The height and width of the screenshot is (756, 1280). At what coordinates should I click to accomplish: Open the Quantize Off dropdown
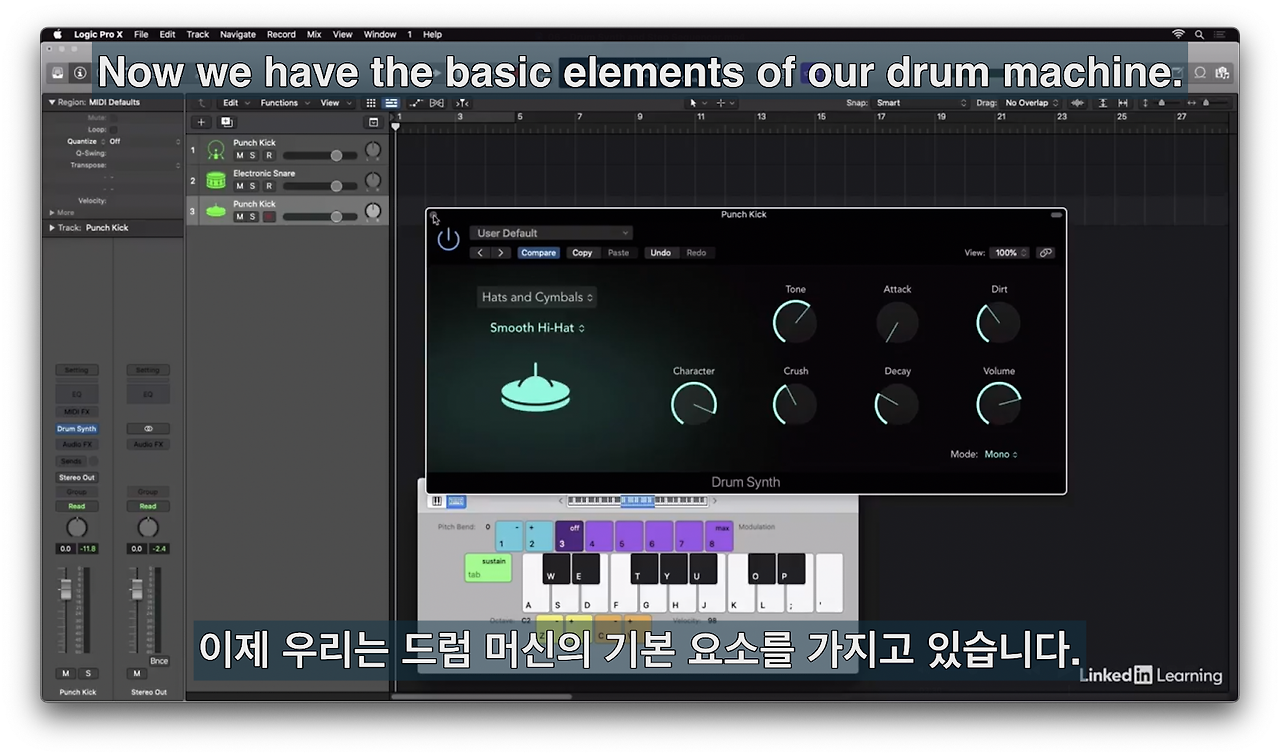[x=145, y=141]
